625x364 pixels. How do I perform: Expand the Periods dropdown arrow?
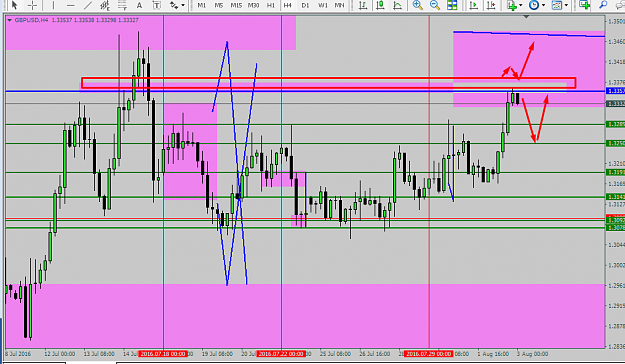(x=543, y=5)
